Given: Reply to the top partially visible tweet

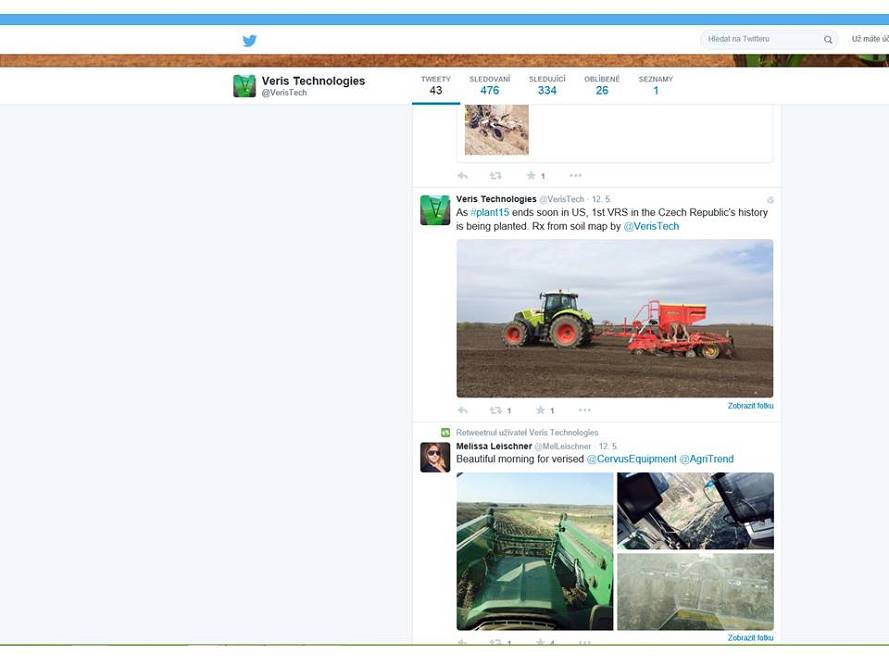Looking at the screenshot, I should point(463,176).
